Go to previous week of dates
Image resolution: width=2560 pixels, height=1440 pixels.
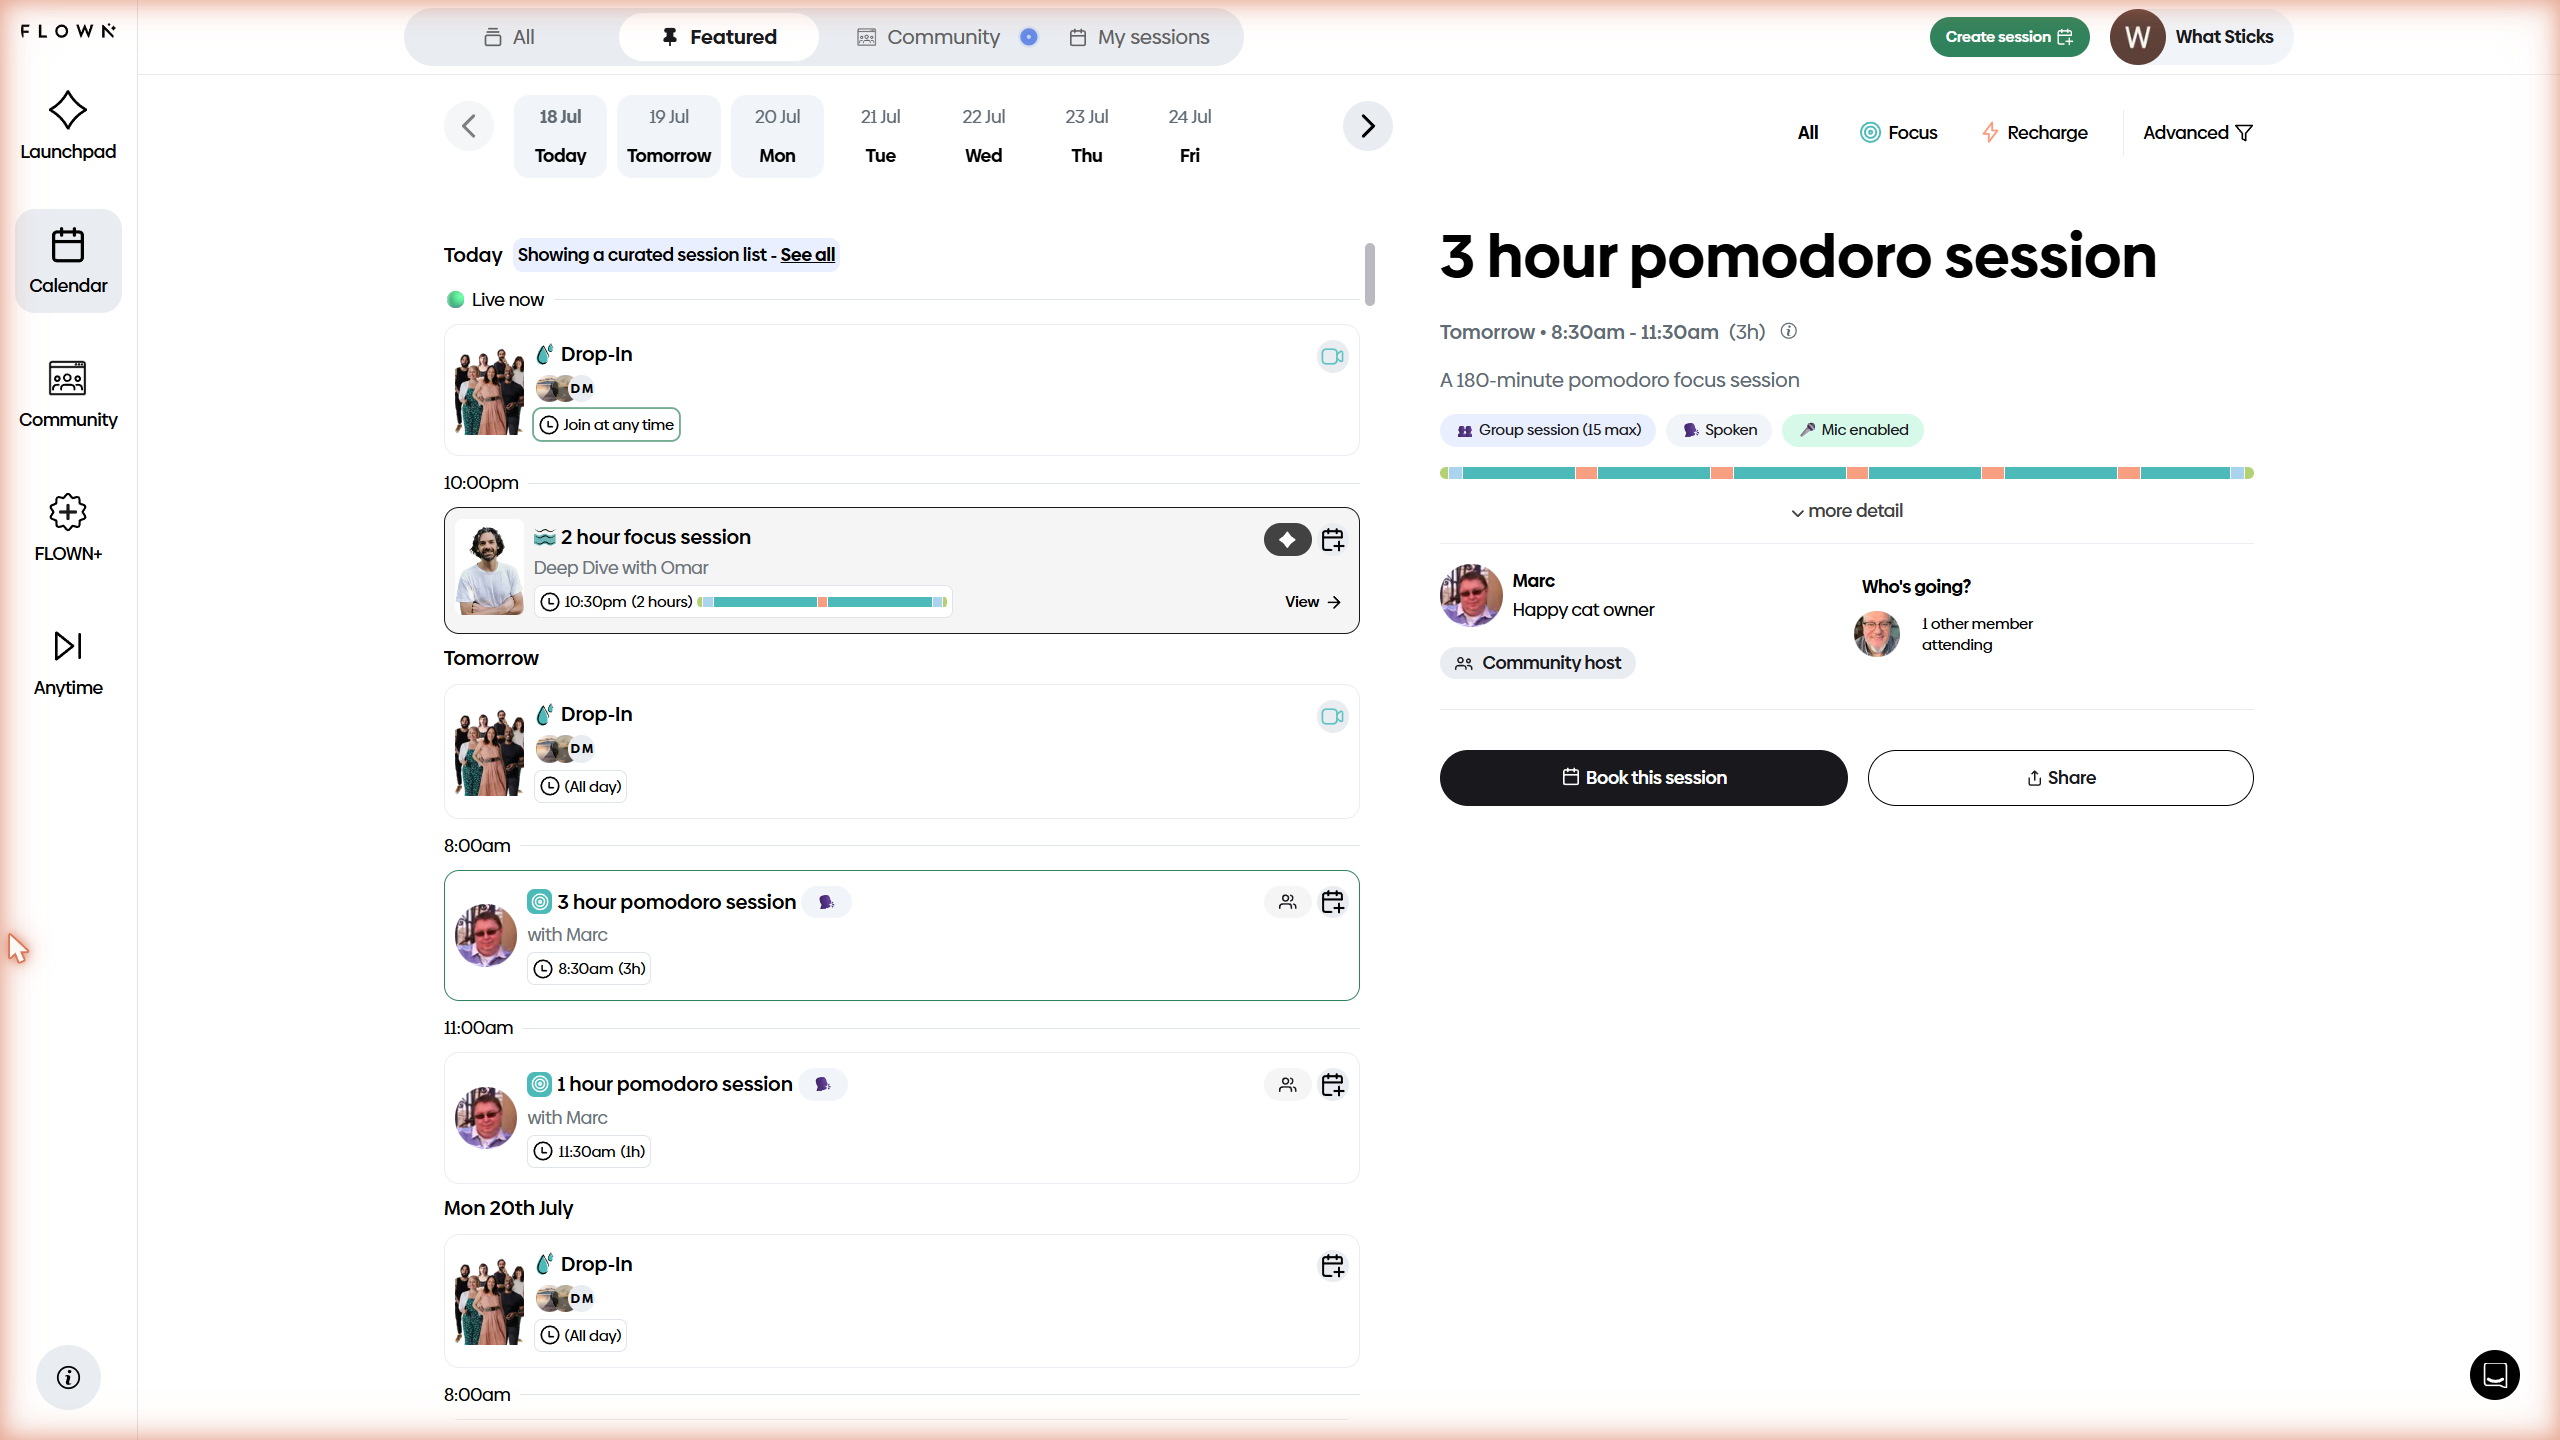[x=469, y=126]
